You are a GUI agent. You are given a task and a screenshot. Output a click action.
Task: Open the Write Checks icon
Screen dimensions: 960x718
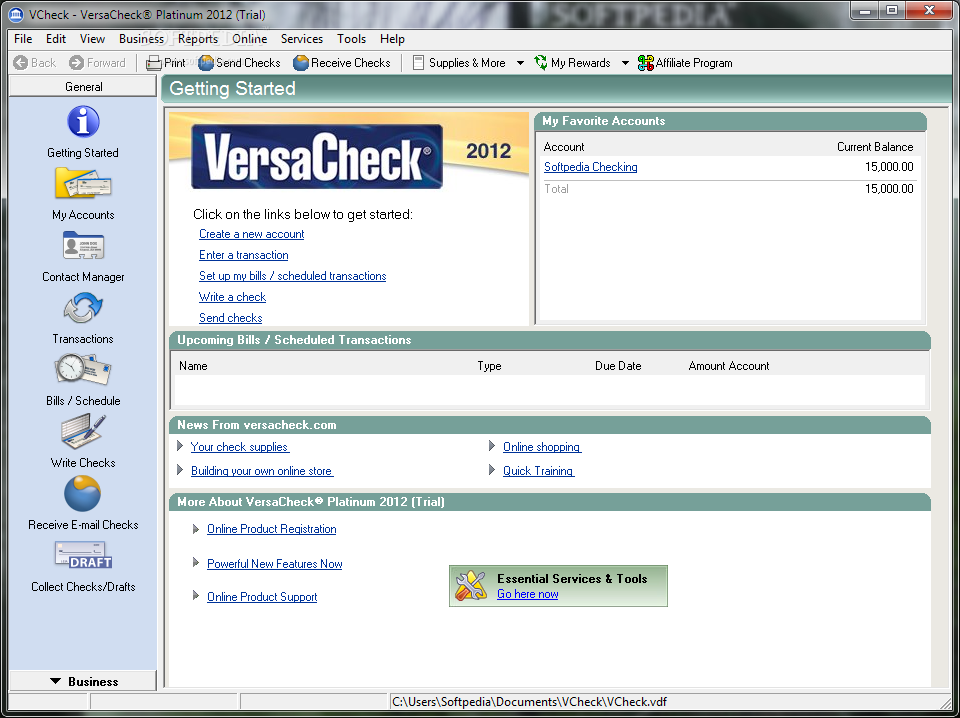pyautogui.click(x=83, y=431)
